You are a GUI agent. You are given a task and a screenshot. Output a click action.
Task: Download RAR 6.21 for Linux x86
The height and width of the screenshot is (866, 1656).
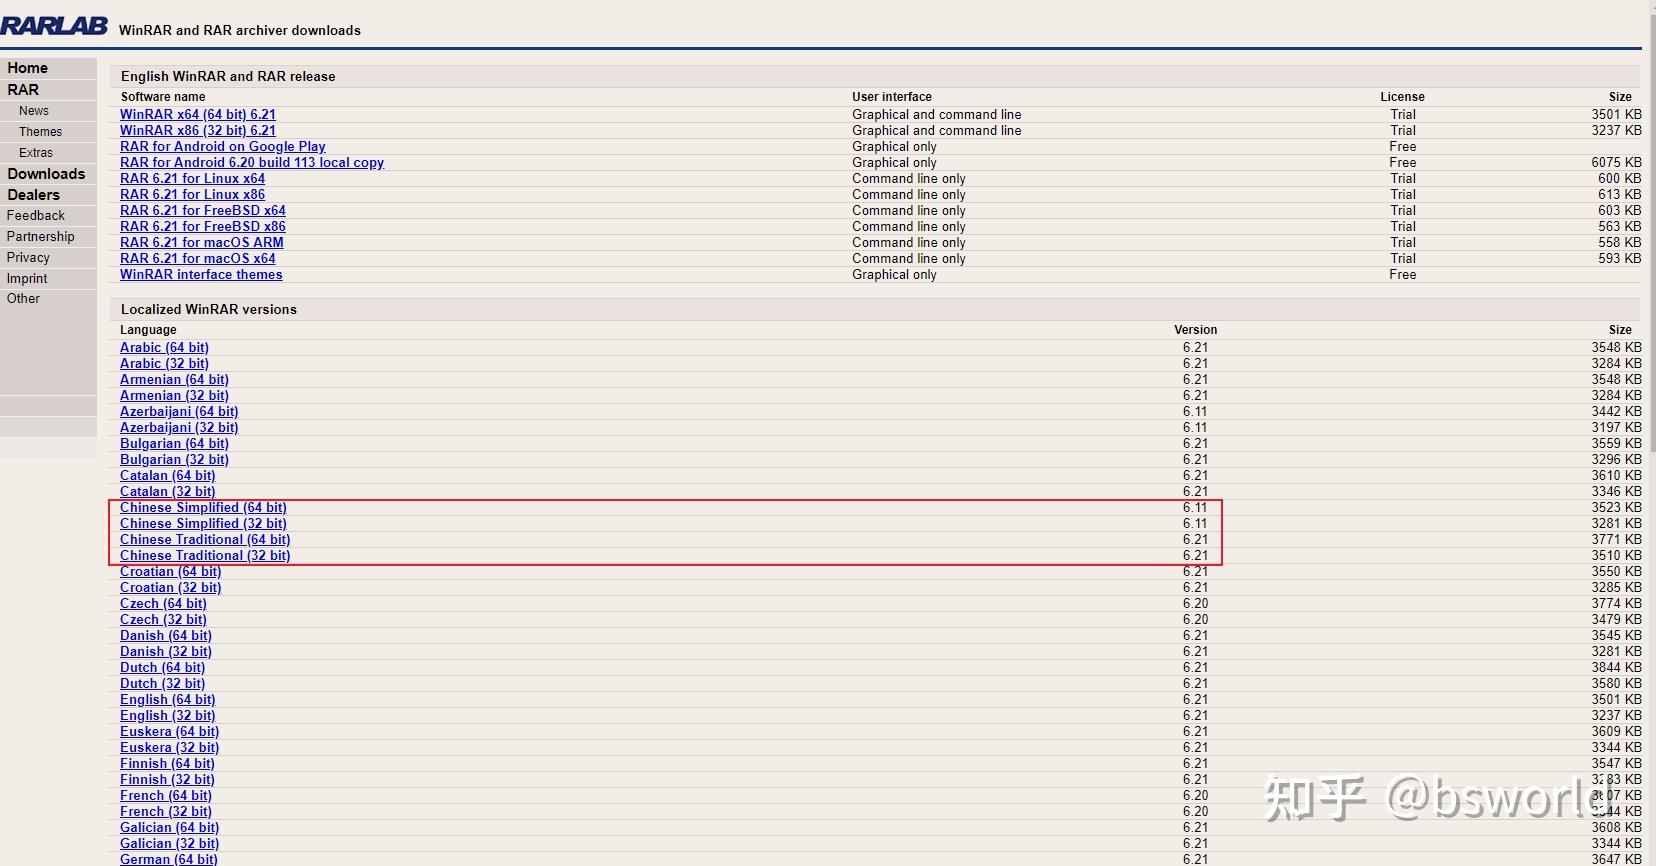pyautogui.click(x=192, y=195)
